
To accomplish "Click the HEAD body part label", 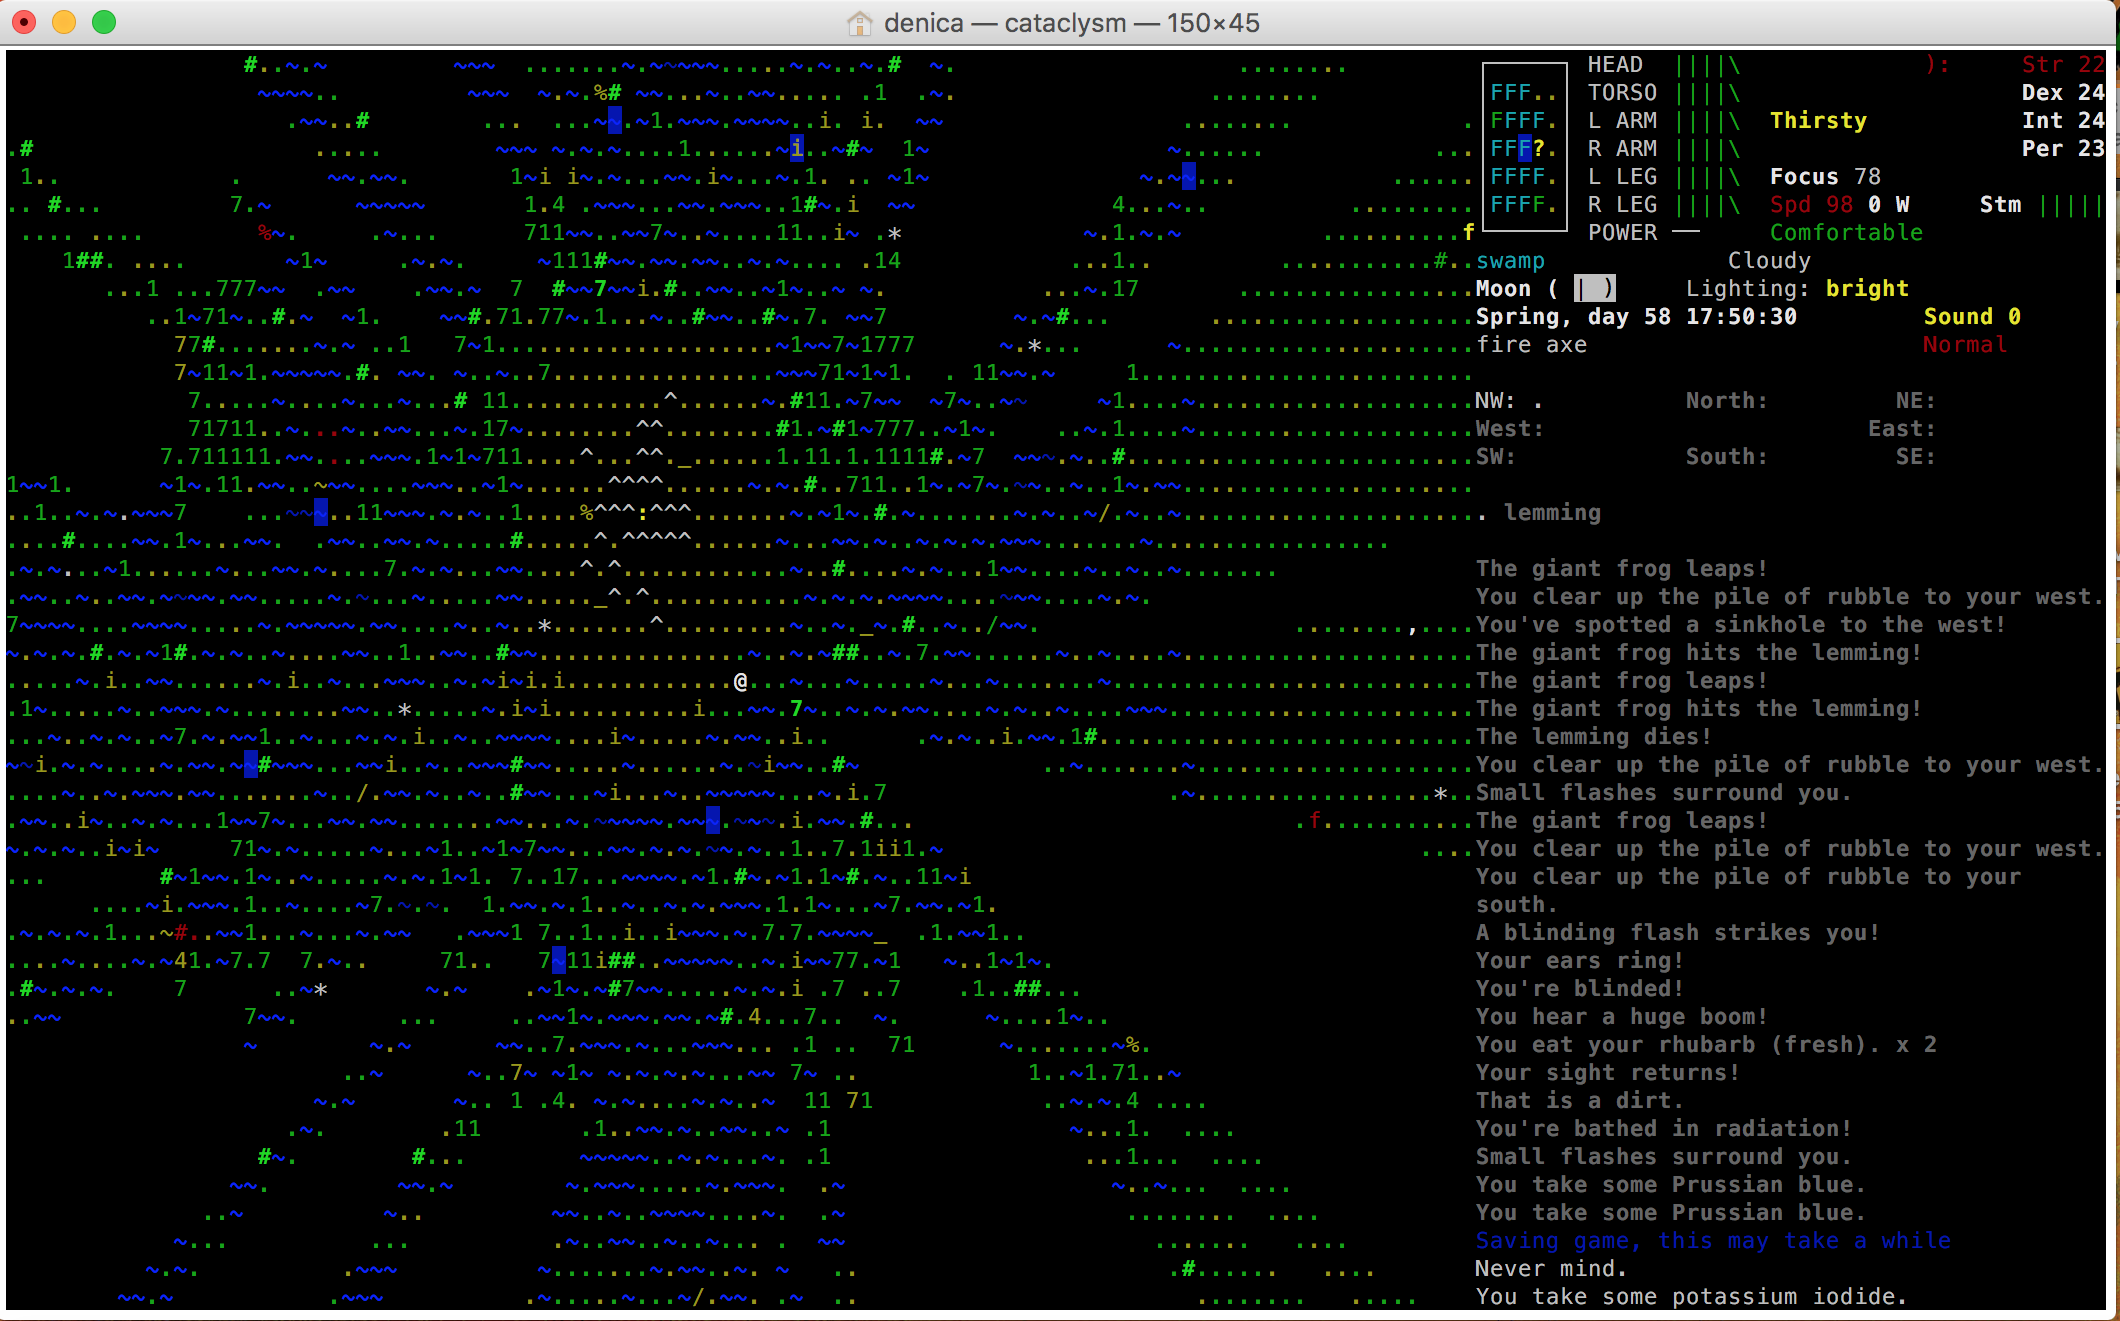I will (x=1615, y=65).
